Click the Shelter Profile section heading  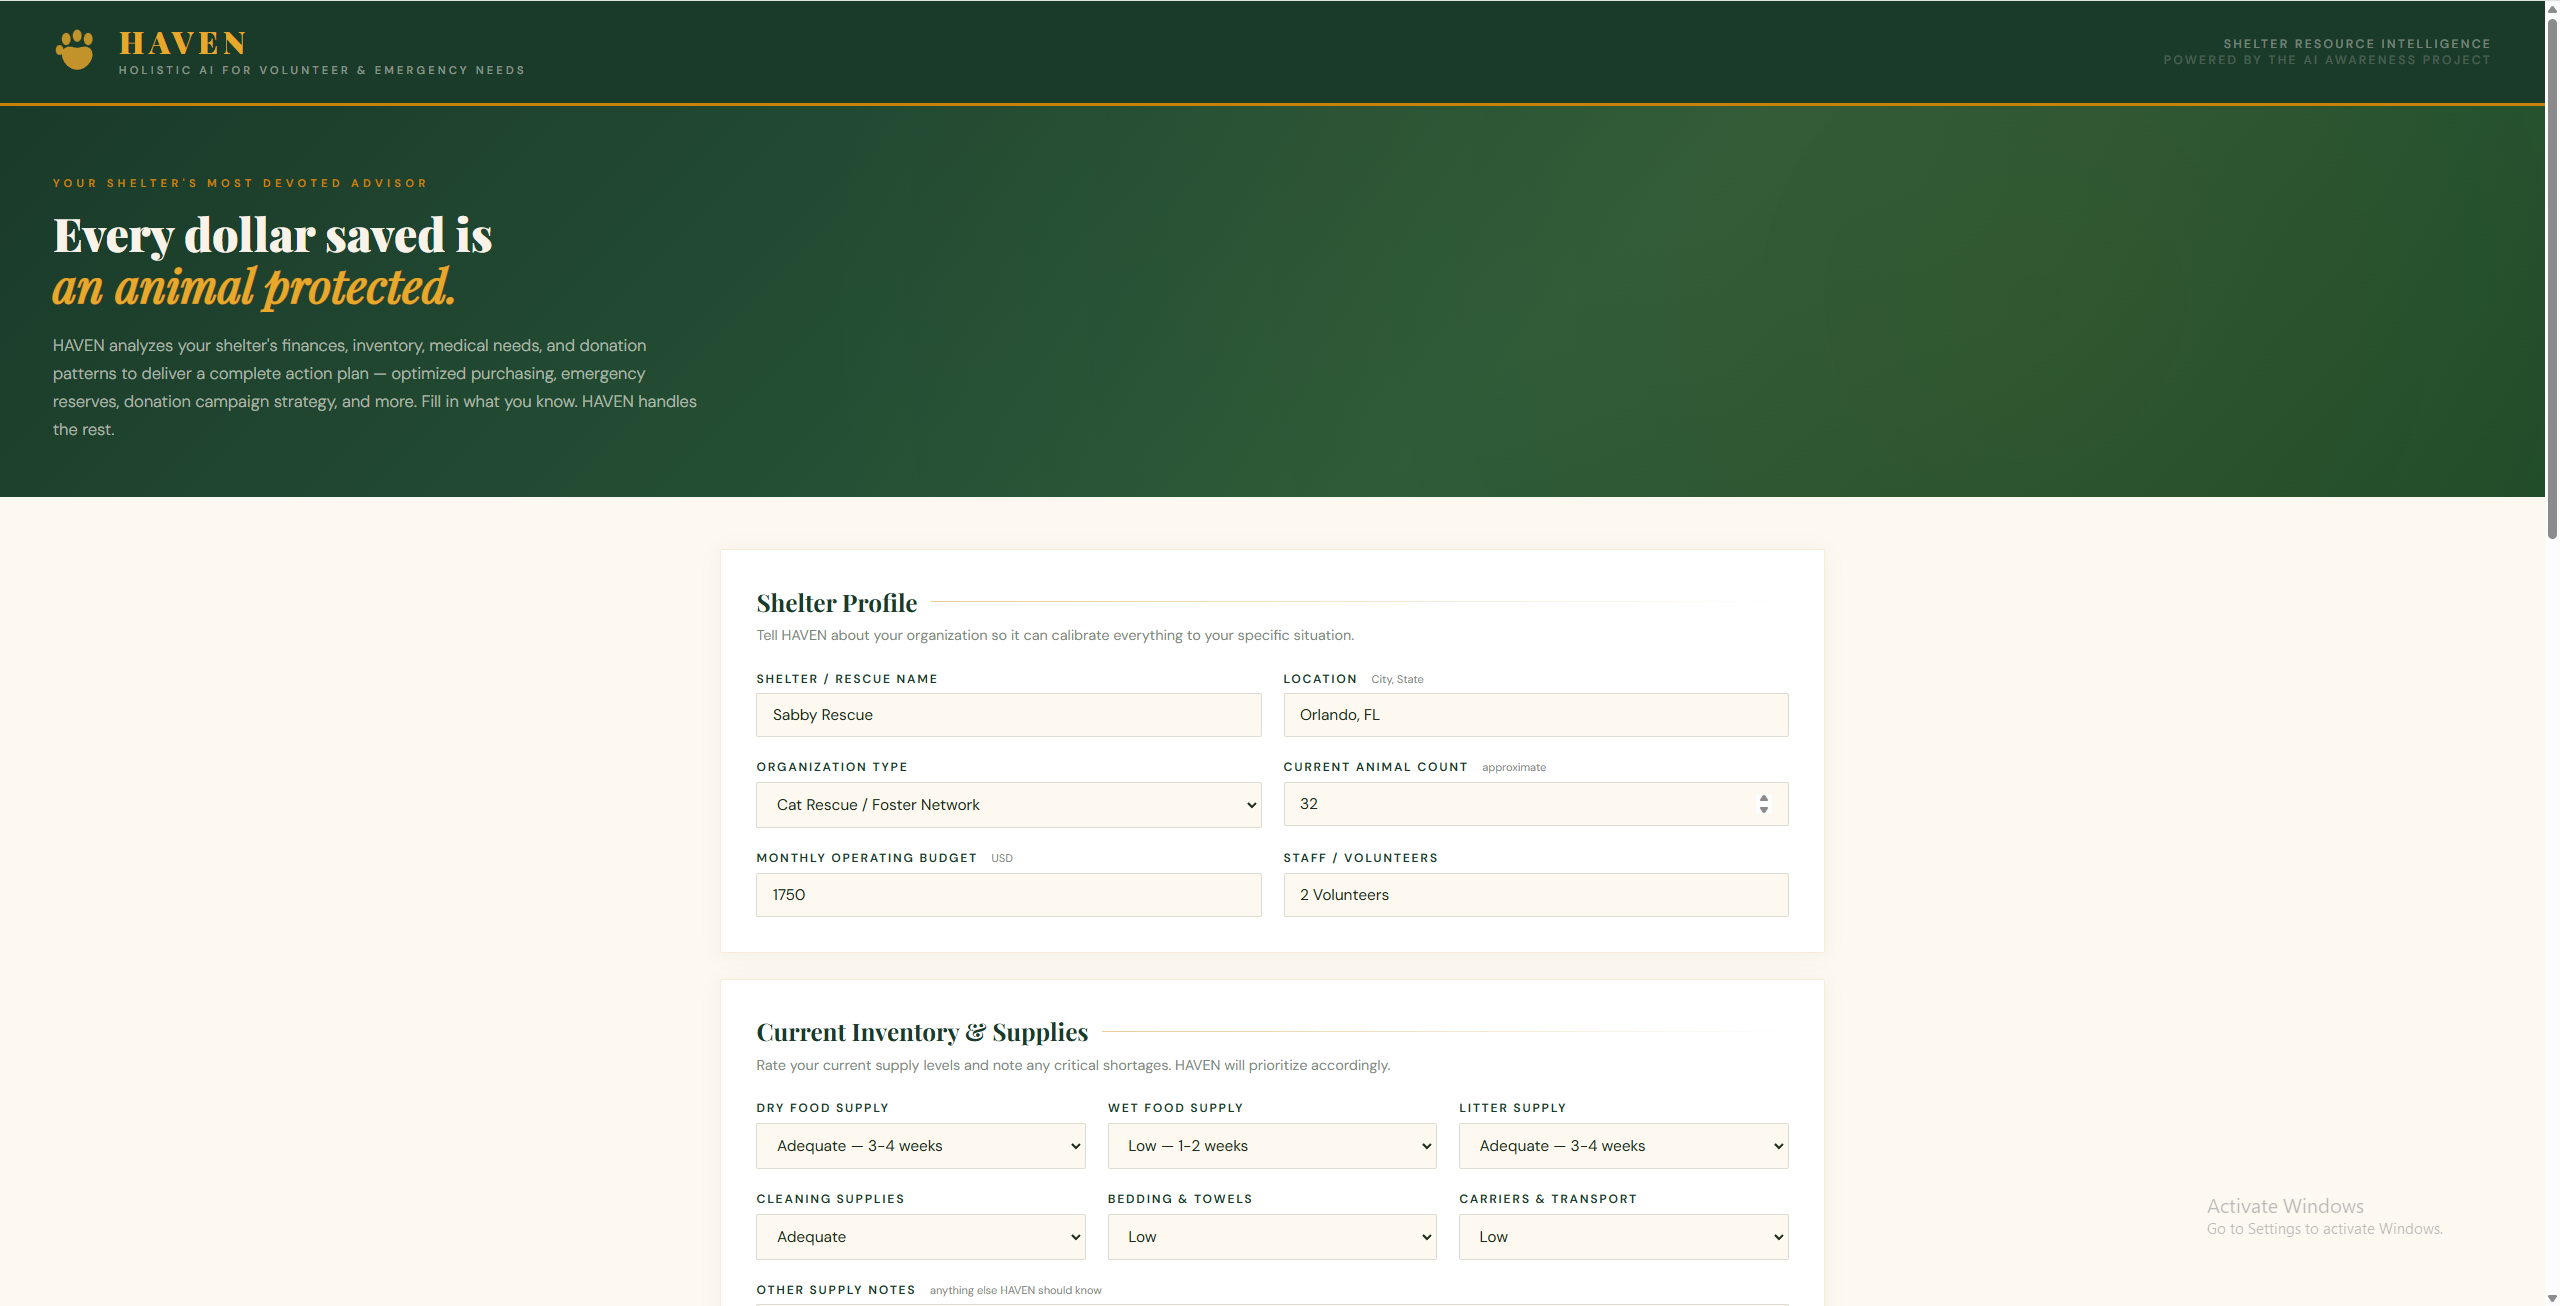click(x=836, y=603)
